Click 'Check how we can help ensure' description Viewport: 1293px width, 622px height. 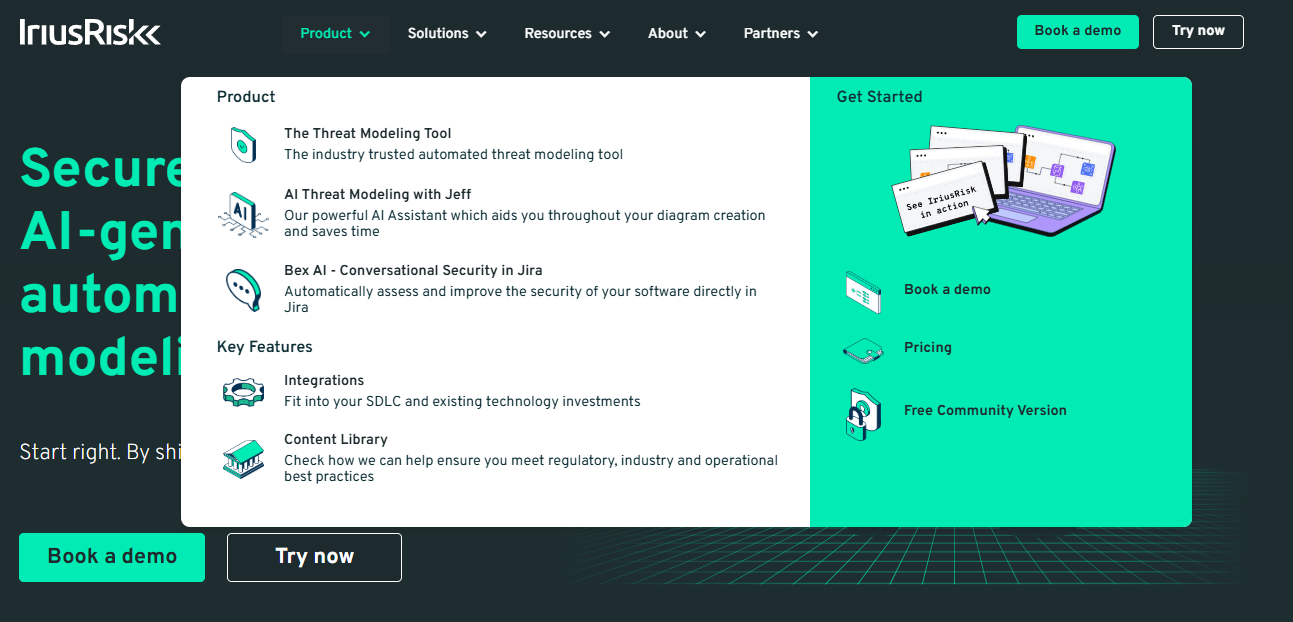click(531, 468)
